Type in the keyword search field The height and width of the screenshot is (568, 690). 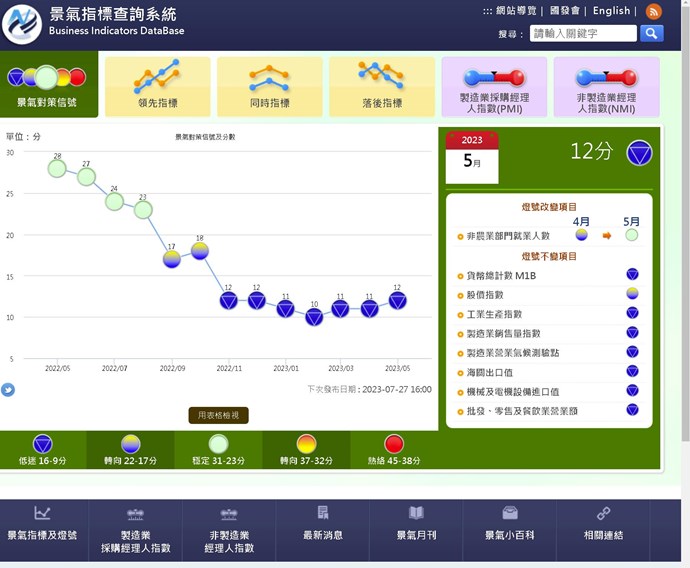[x=583, y=33]
